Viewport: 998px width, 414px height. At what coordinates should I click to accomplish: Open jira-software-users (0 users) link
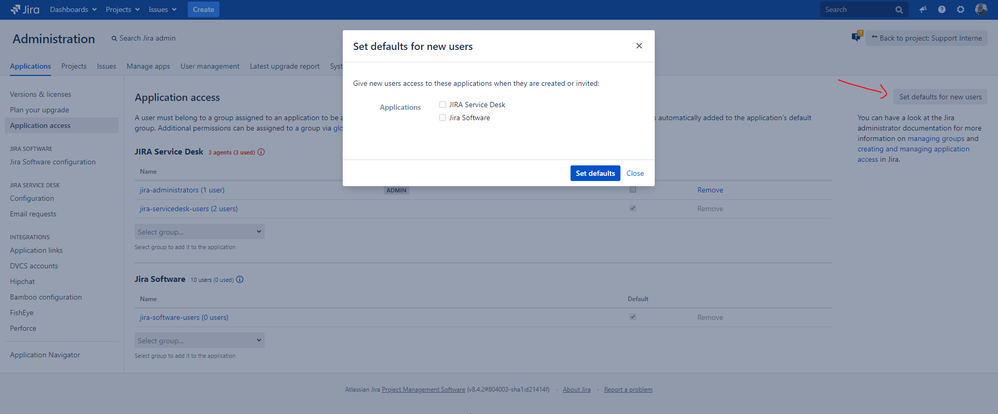pyautogui.click(x=184, y=317)
